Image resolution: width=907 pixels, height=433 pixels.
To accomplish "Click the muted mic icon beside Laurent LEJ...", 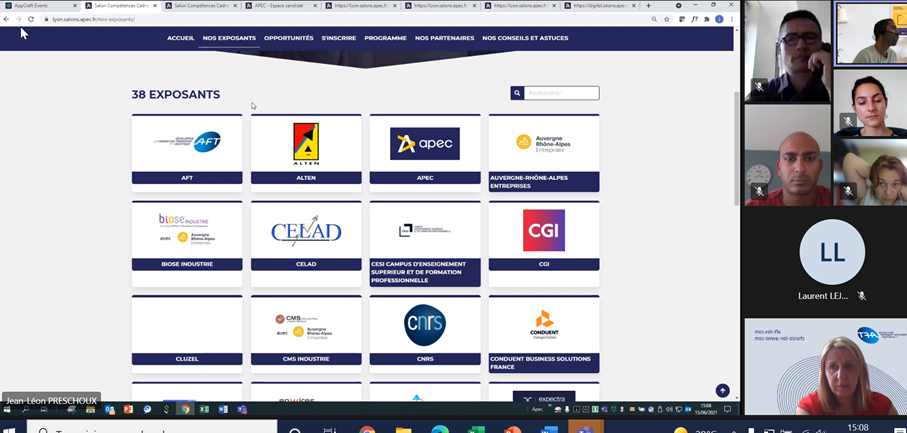I will click(861, 295).
